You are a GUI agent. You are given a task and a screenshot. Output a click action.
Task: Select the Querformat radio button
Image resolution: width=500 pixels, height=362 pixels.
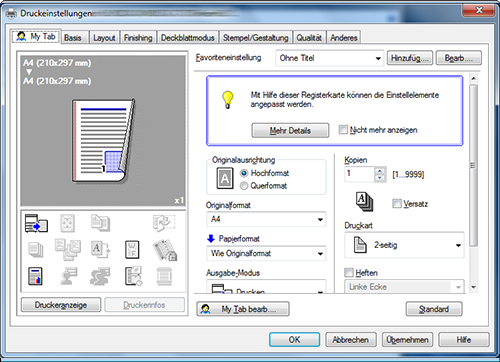244,186
